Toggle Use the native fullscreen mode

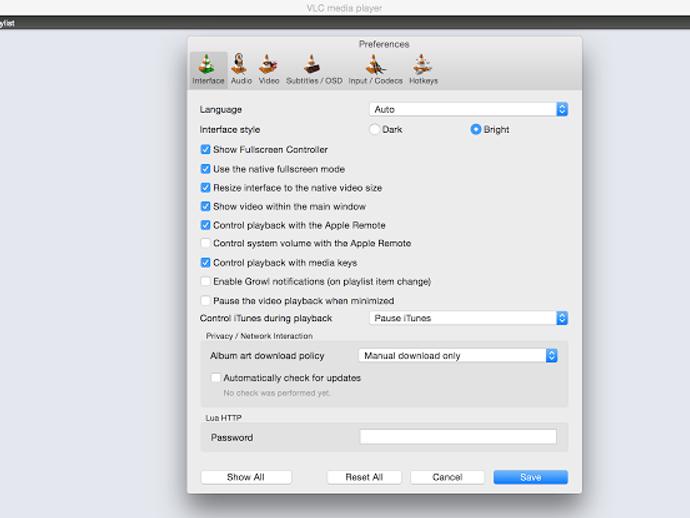point(205,169)
